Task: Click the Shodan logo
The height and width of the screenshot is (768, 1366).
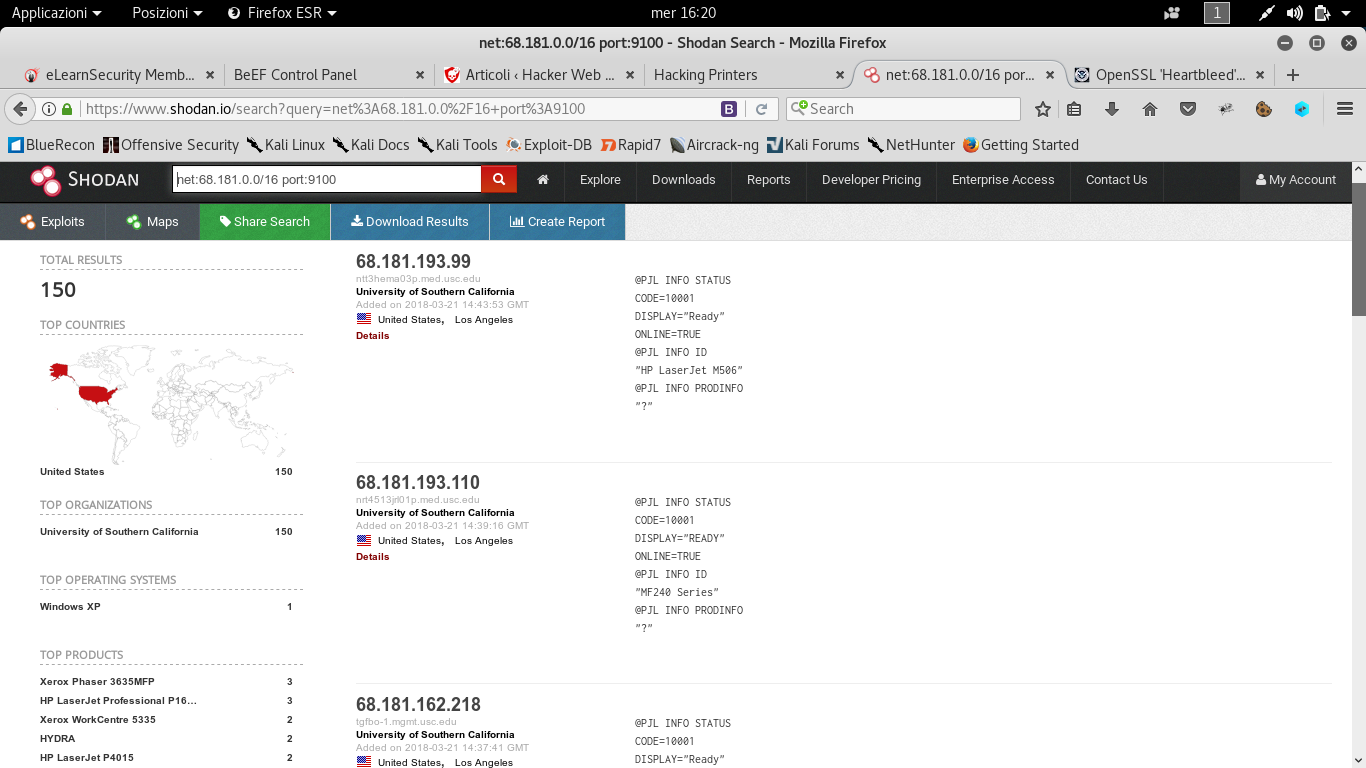Action: [84, 180]
